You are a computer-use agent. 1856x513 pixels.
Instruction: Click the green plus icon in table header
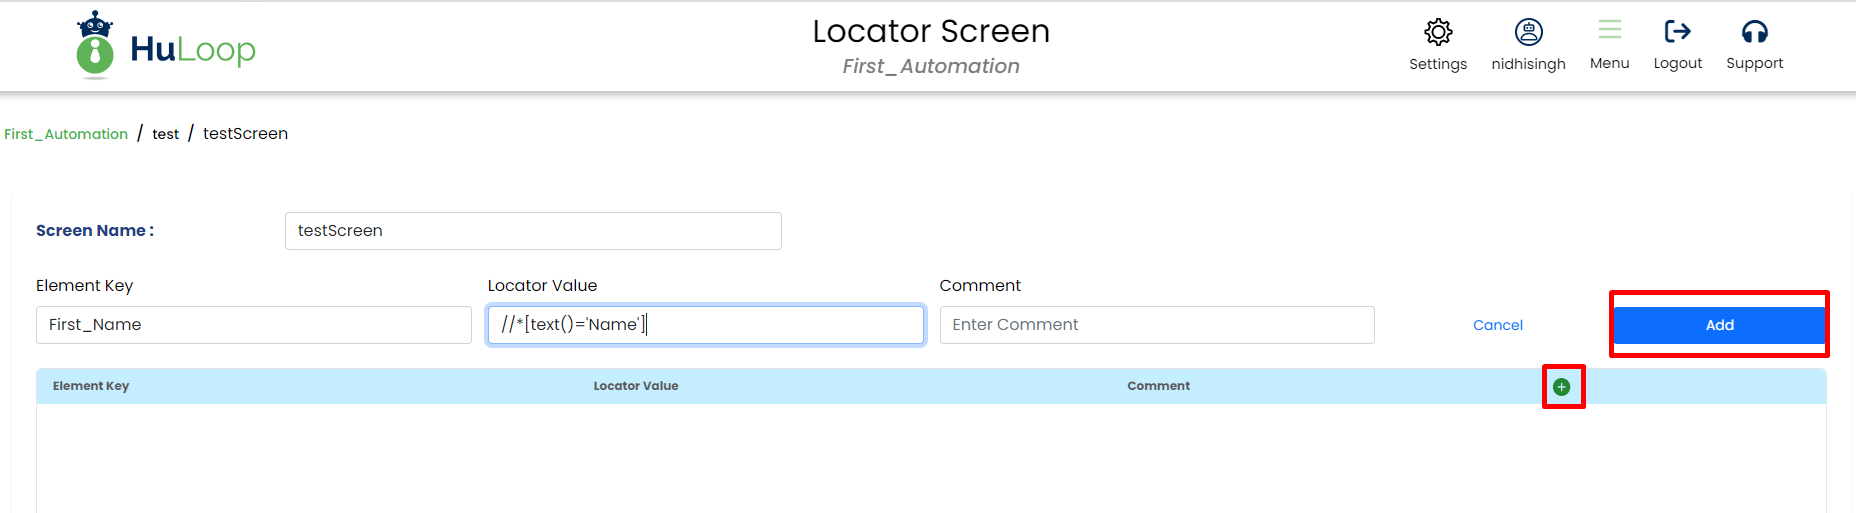pyautogui.click(x=1562, y=387)
